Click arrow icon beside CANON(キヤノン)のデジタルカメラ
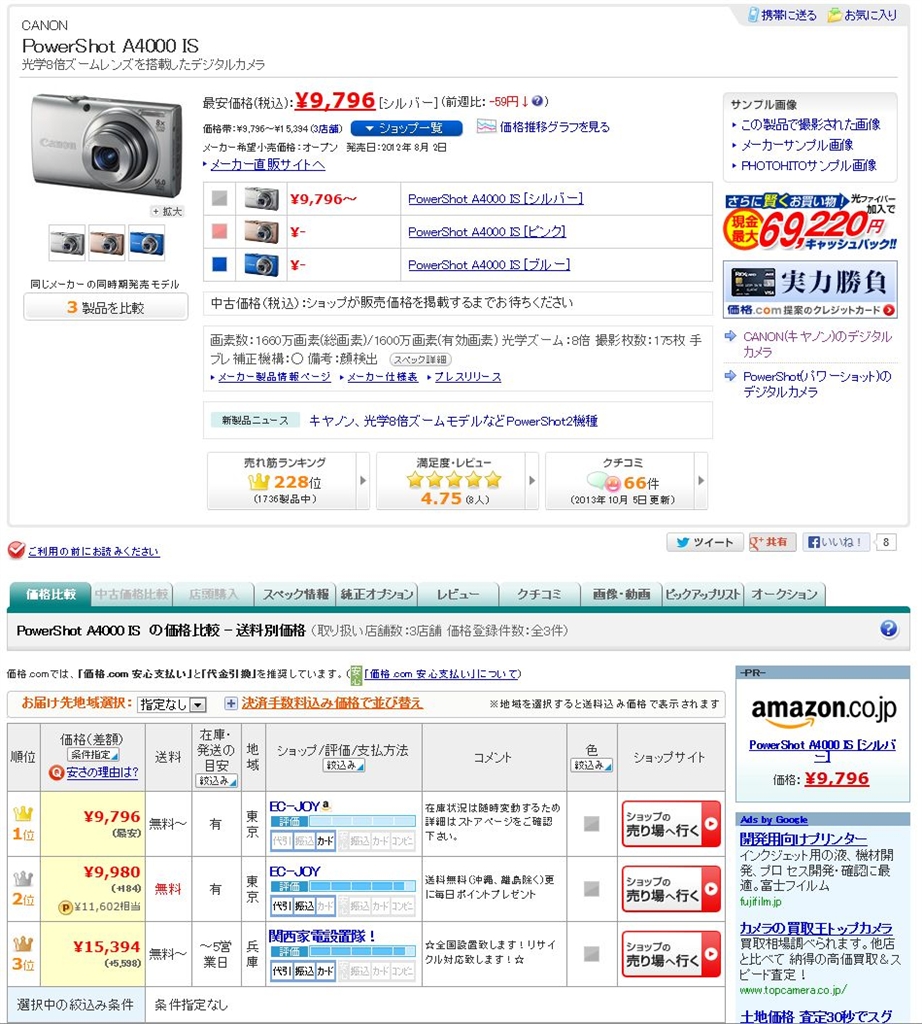The image size is (922, 1024). [x=731, y=336]
